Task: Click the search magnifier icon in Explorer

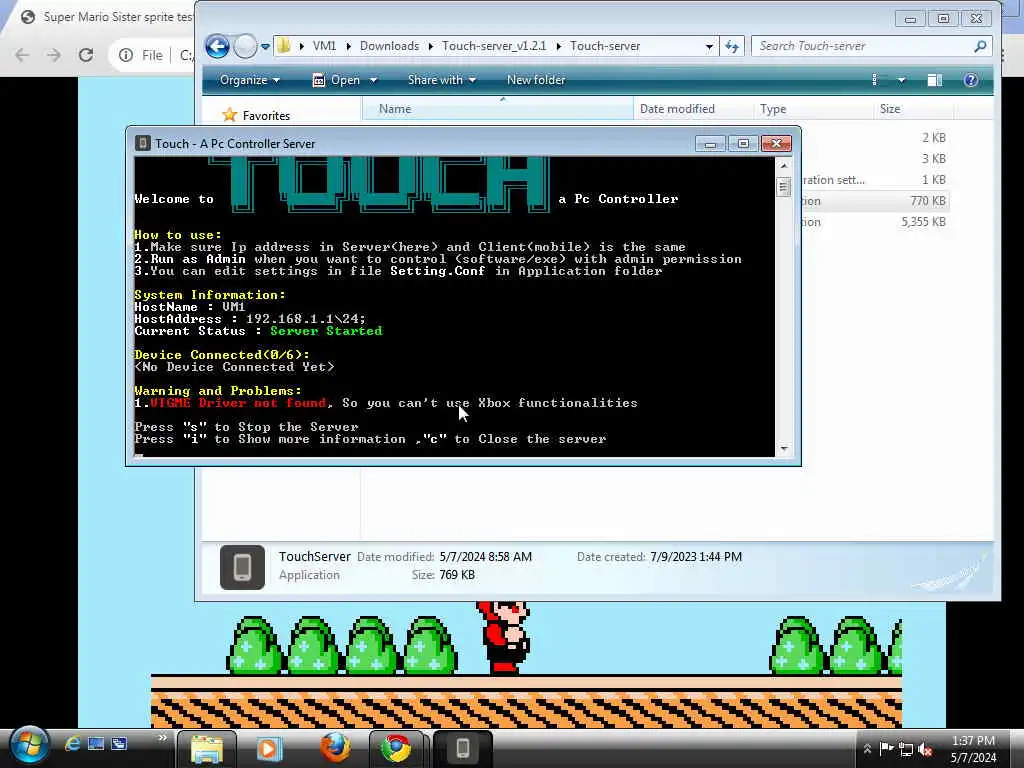Action: [980, 46]
